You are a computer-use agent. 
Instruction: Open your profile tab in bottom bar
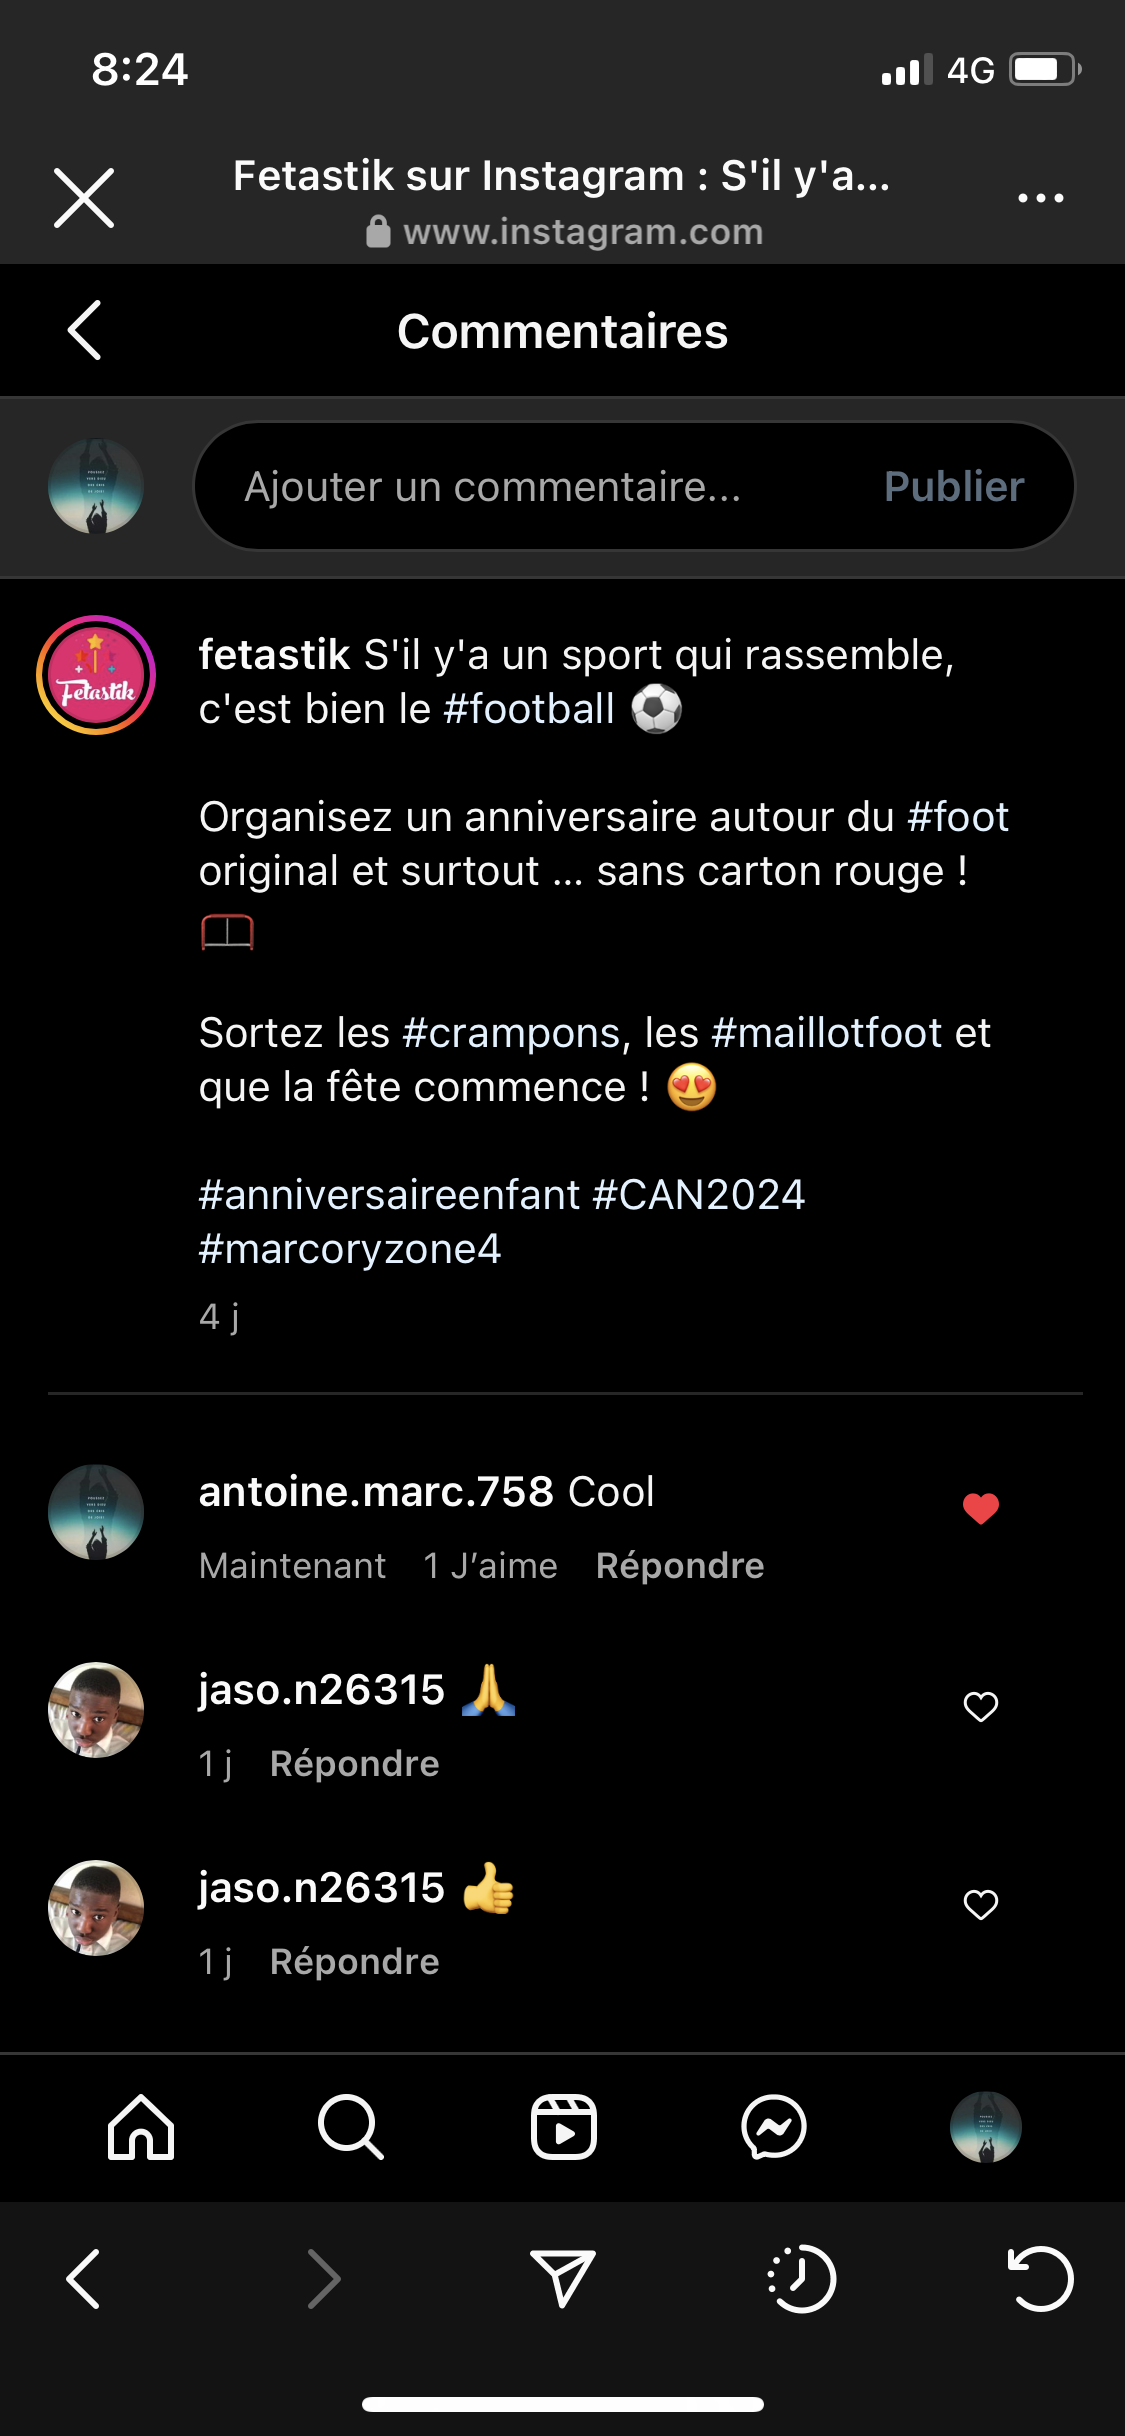pos(985,2127)
